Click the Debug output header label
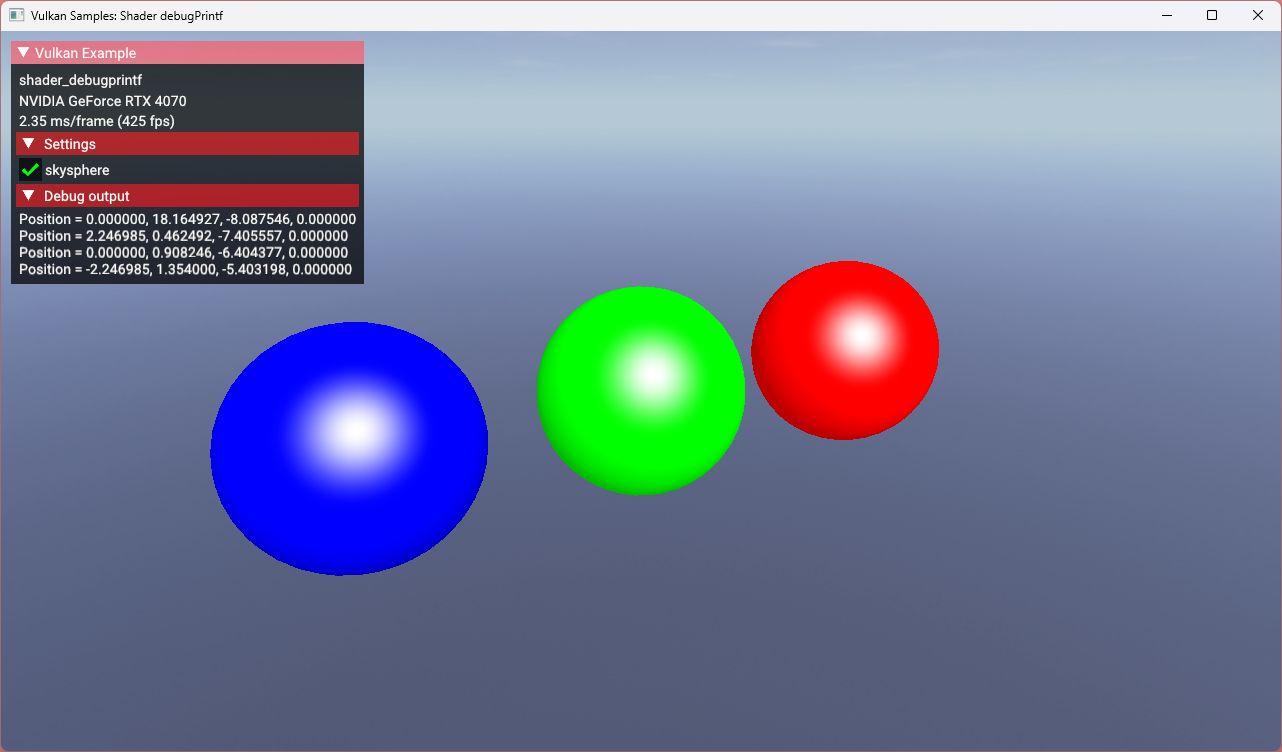The height and width of the screenshot is (752, 1282). [87, 196]
